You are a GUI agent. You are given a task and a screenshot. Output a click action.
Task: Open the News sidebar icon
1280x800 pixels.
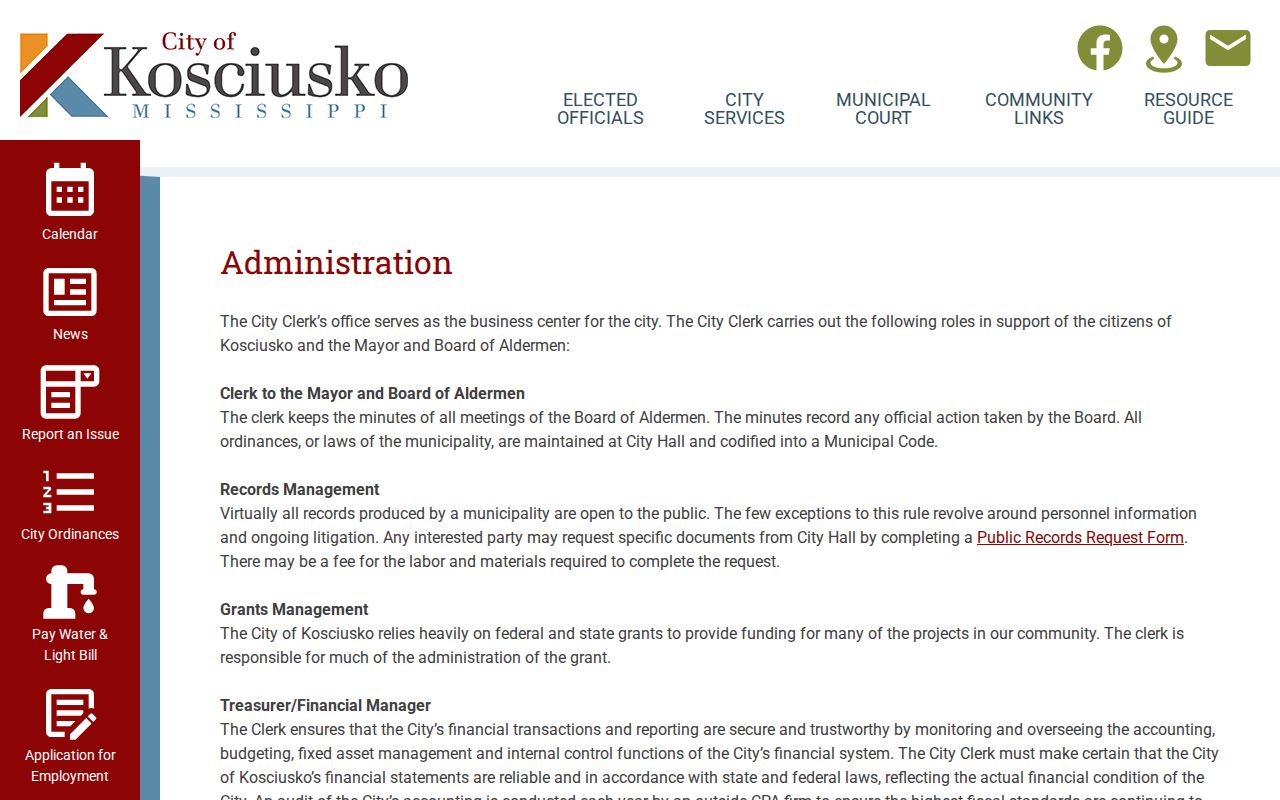point(70,292)
